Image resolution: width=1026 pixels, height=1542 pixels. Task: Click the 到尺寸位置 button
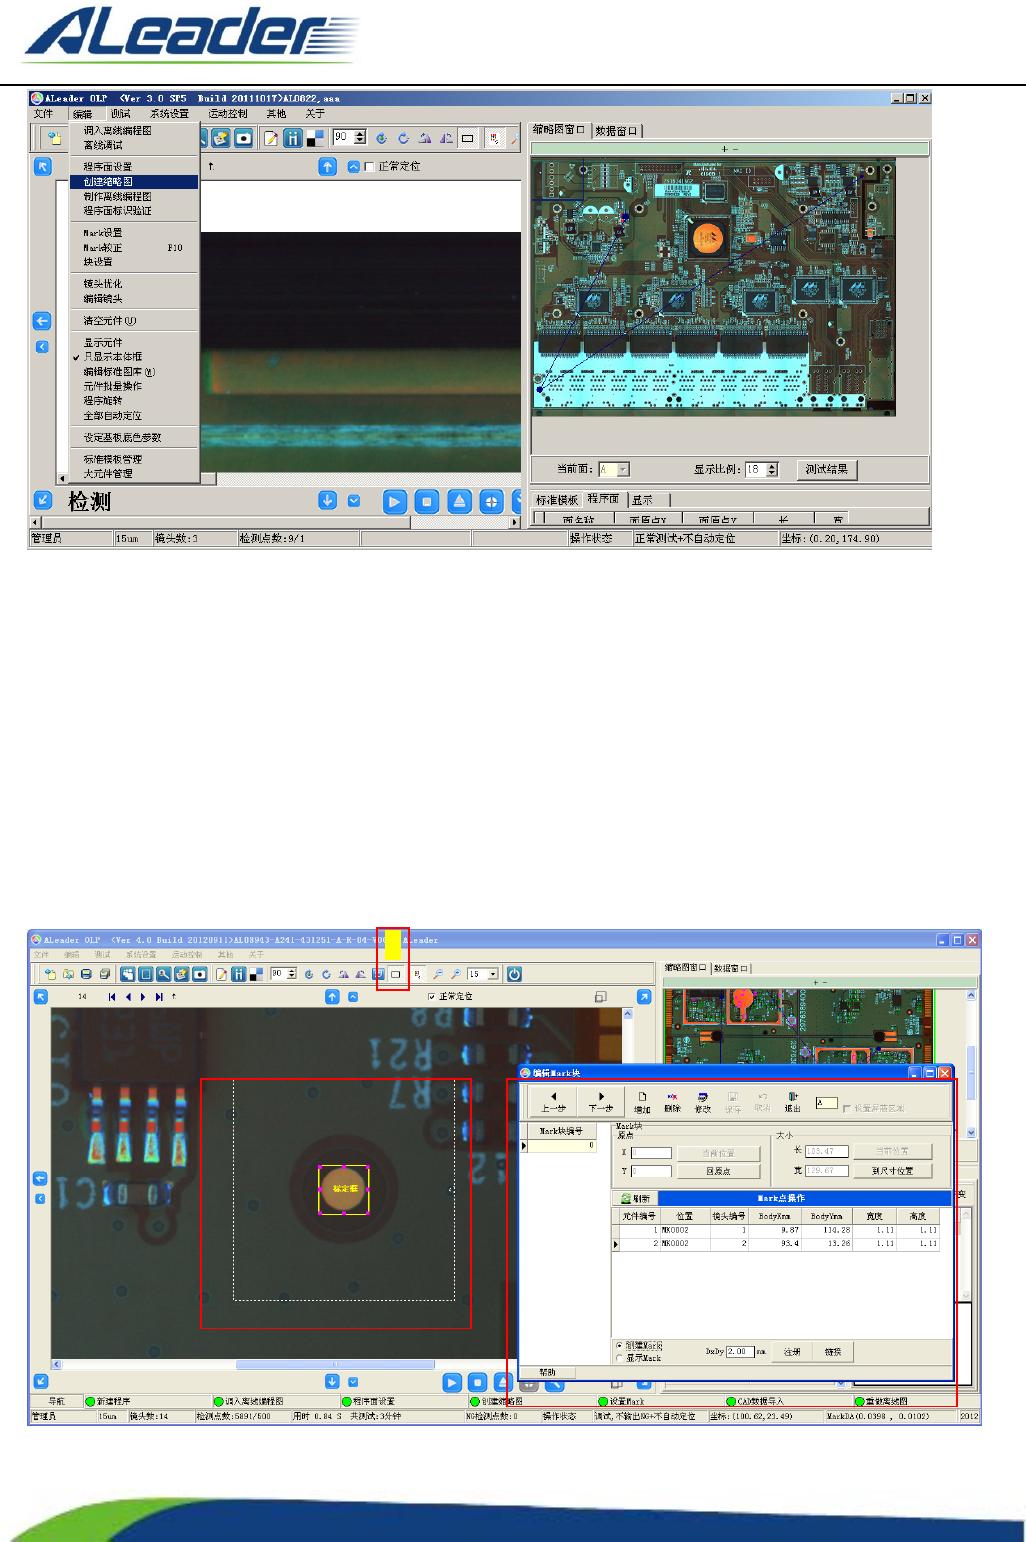(x=893, y=1170)
